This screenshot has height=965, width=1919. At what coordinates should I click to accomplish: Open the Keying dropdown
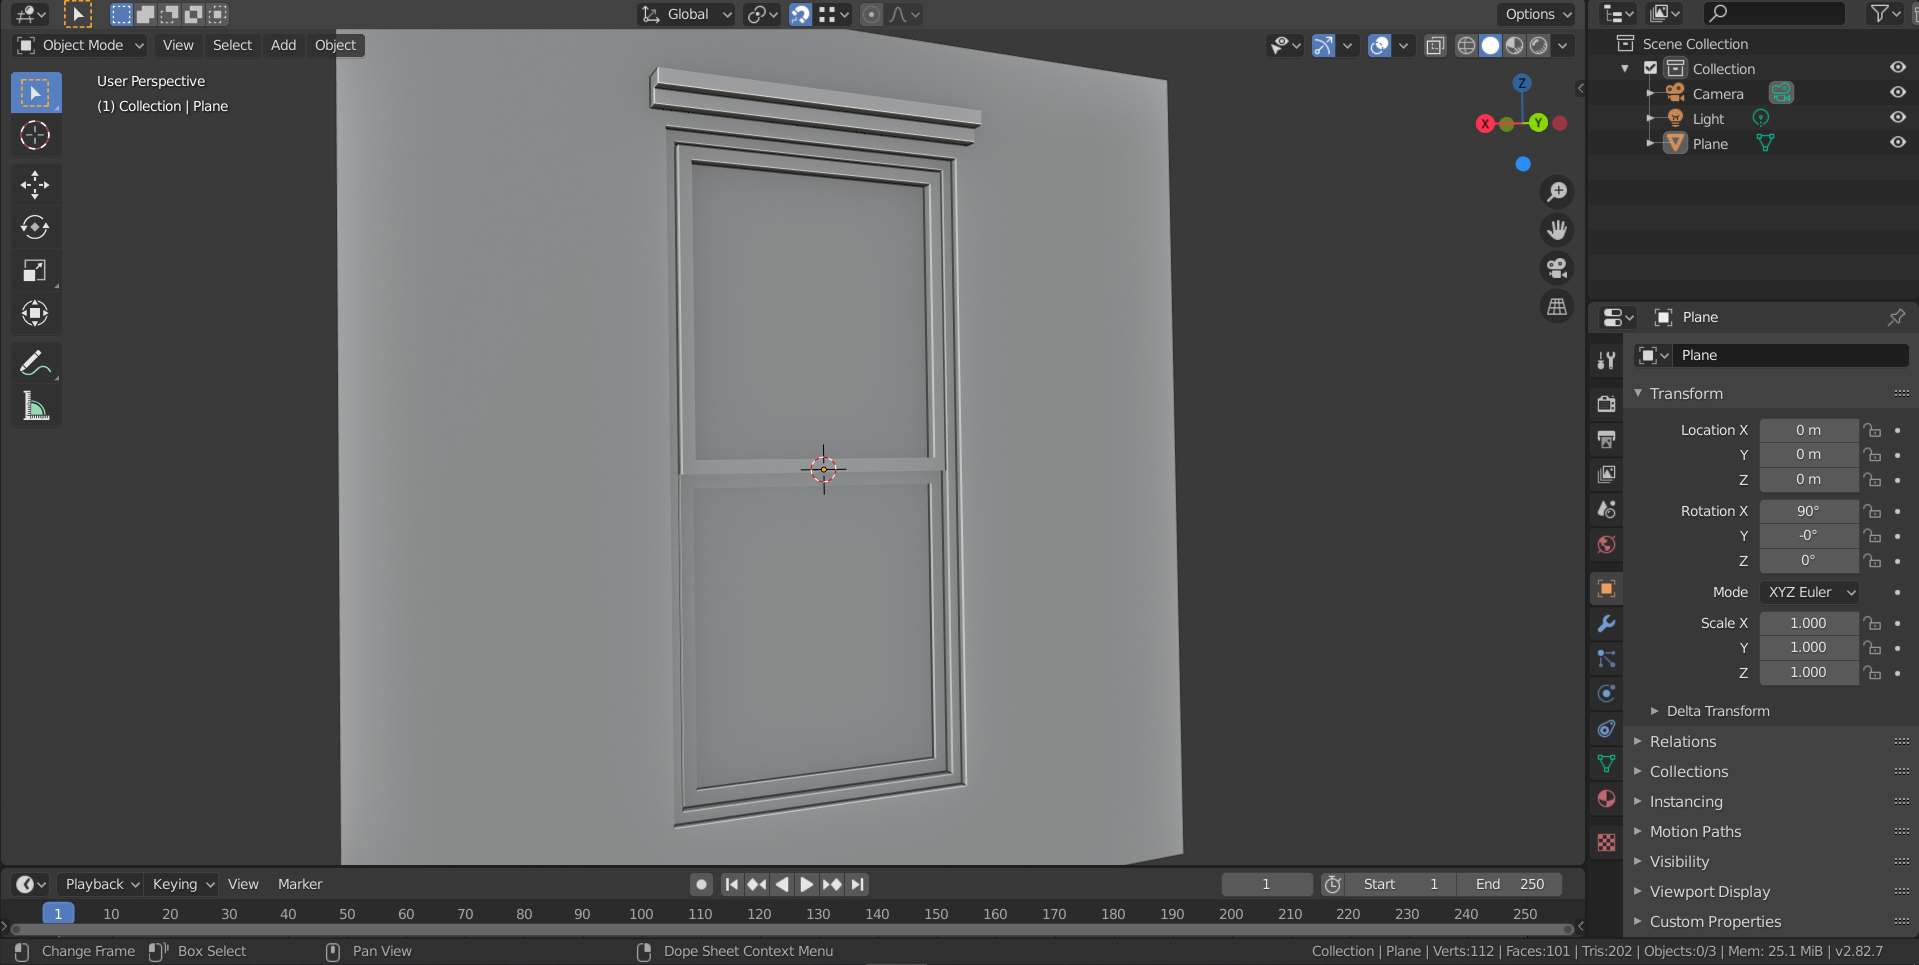tap(183, 884)
